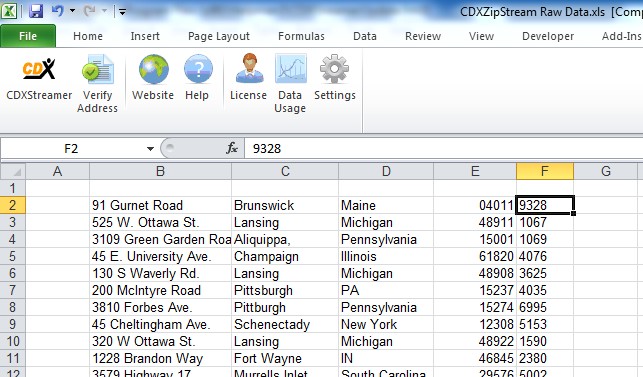Select the New York state cell
Screen dimensions: 643x377
386,324
